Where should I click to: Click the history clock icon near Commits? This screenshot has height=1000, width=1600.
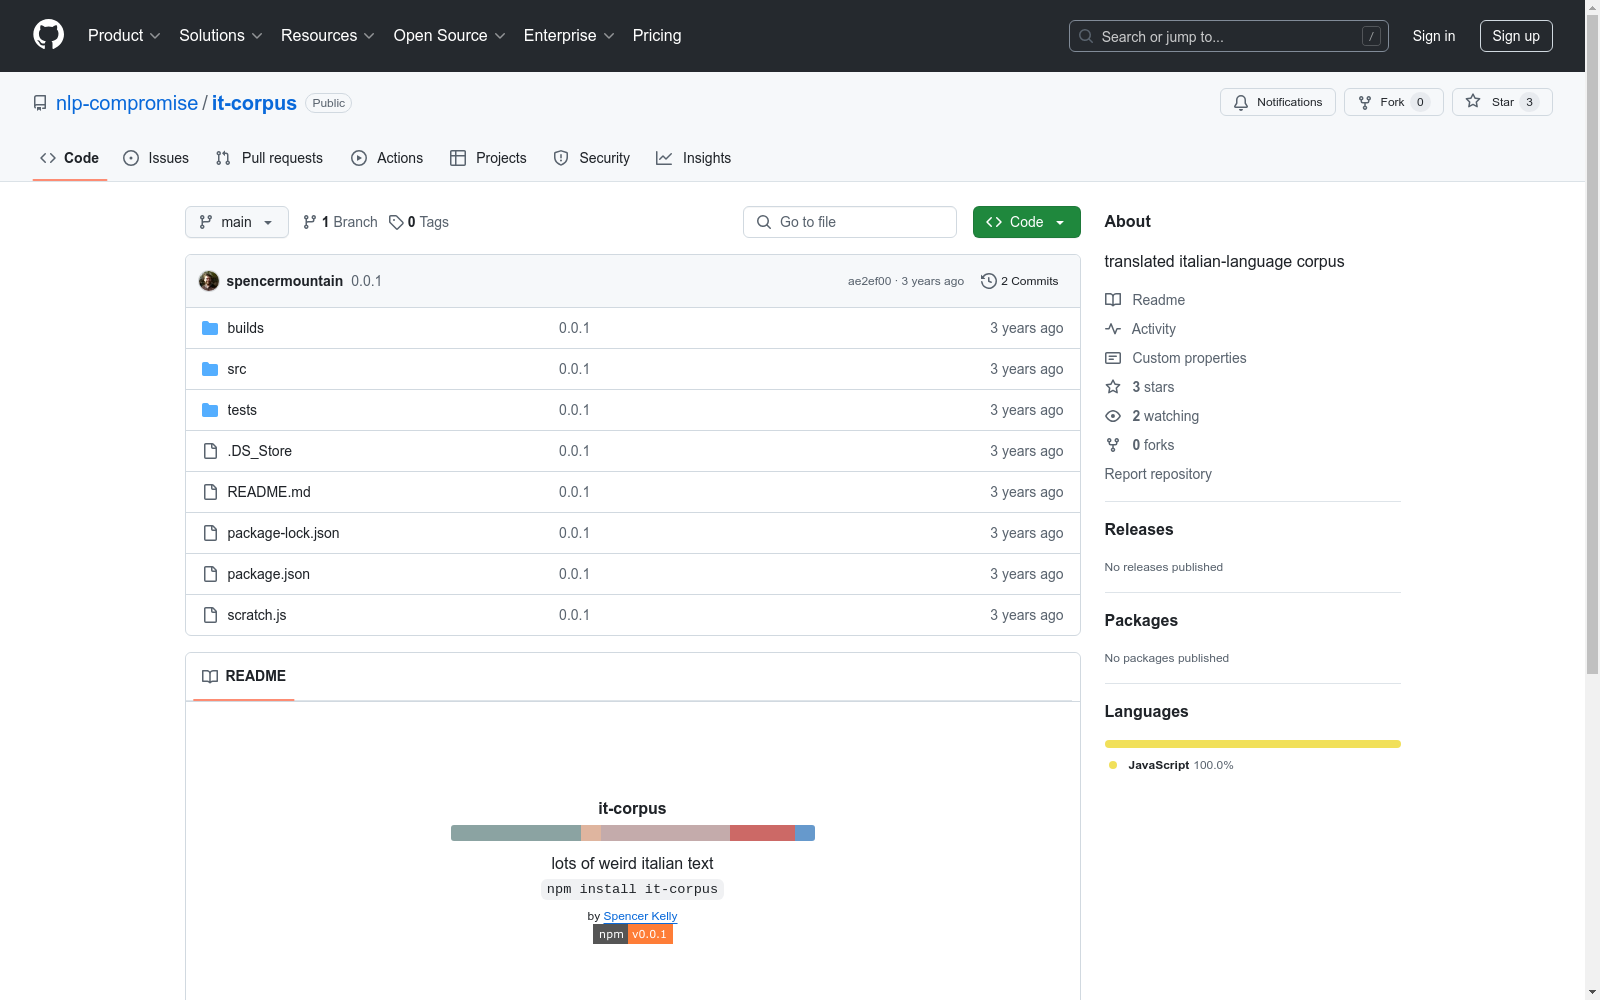click(989, 281)
